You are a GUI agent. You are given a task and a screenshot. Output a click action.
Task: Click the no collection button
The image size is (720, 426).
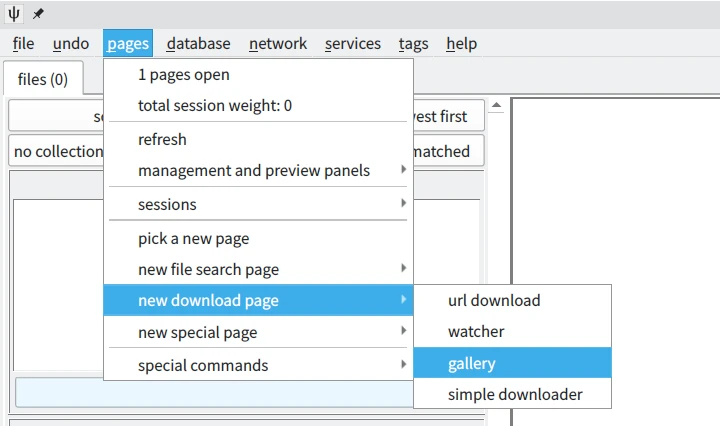pos(57,151)
